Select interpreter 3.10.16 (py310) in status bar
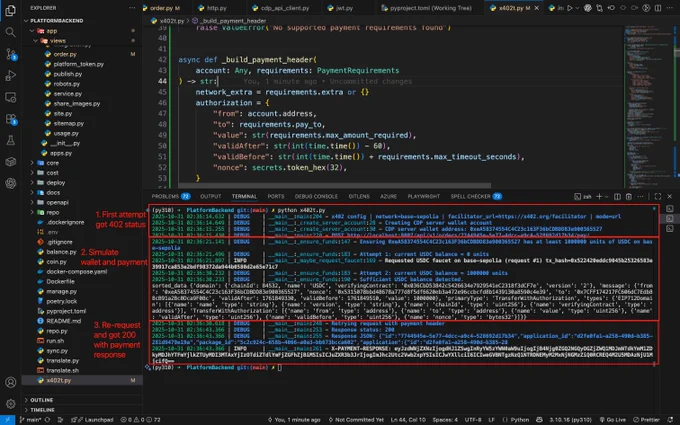Screen dimensions: 680x425 pyautogui.click(x=571, y=420)
